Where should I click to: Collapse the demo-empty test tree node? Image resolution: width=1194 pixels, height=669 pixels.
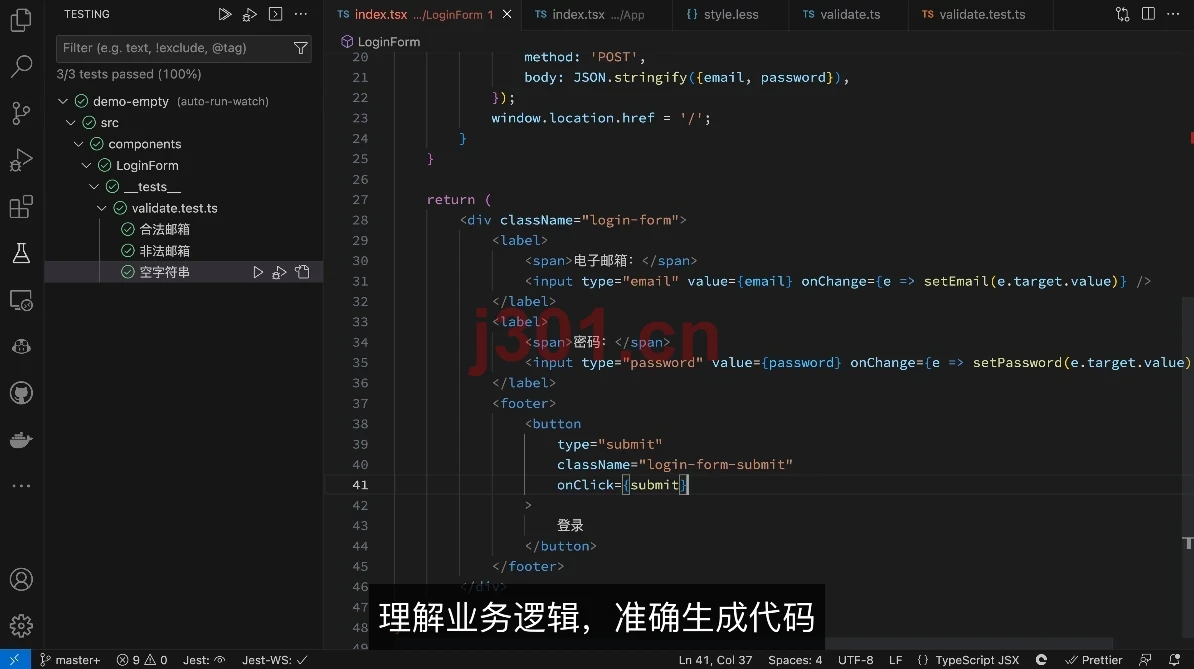click(x=63, y=101)
